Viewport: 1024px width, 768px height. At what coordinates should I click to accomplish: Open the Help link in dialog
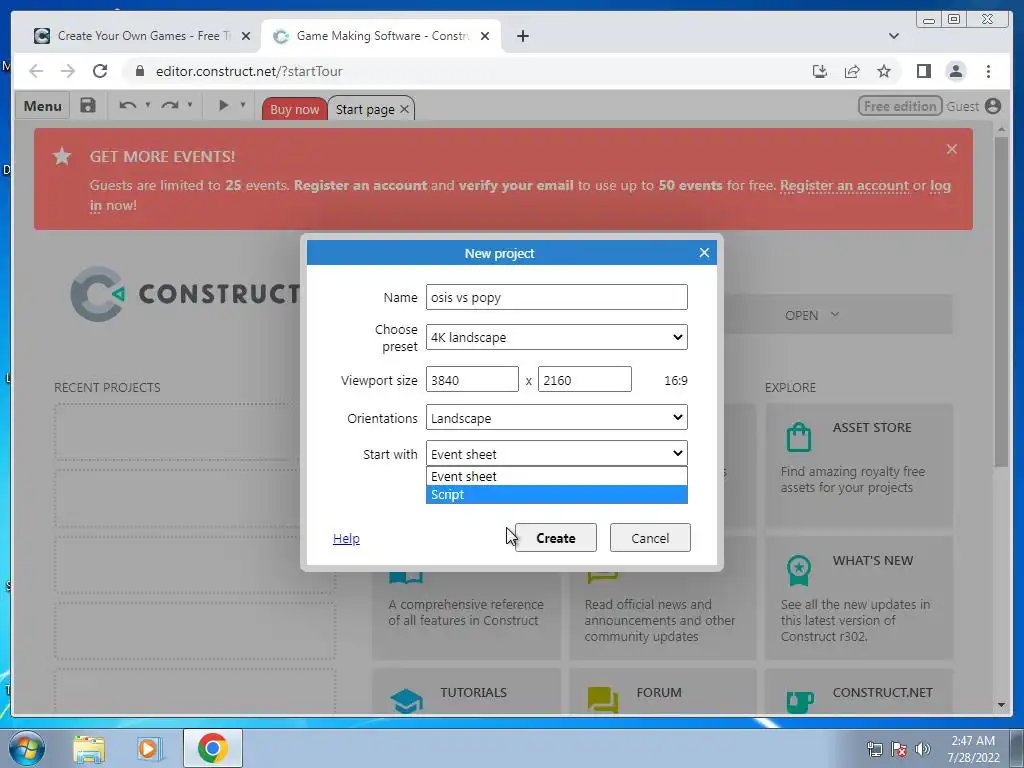tap(346, 538)
